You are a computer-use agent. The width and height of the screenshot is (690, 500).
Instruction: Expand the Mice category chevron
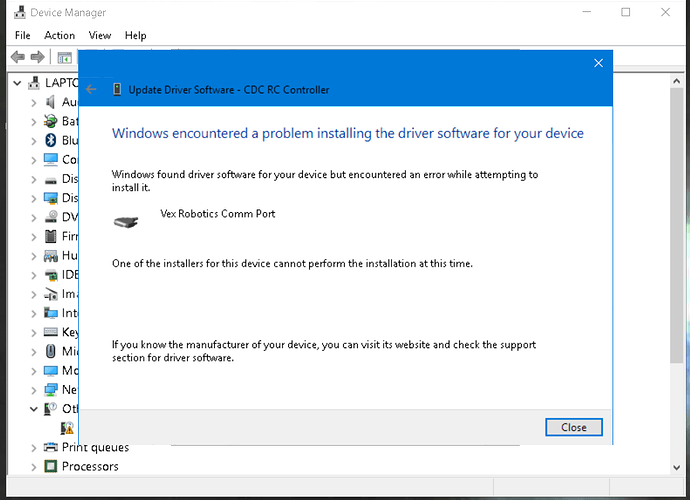pyautogui.click(x=34, y=352)
